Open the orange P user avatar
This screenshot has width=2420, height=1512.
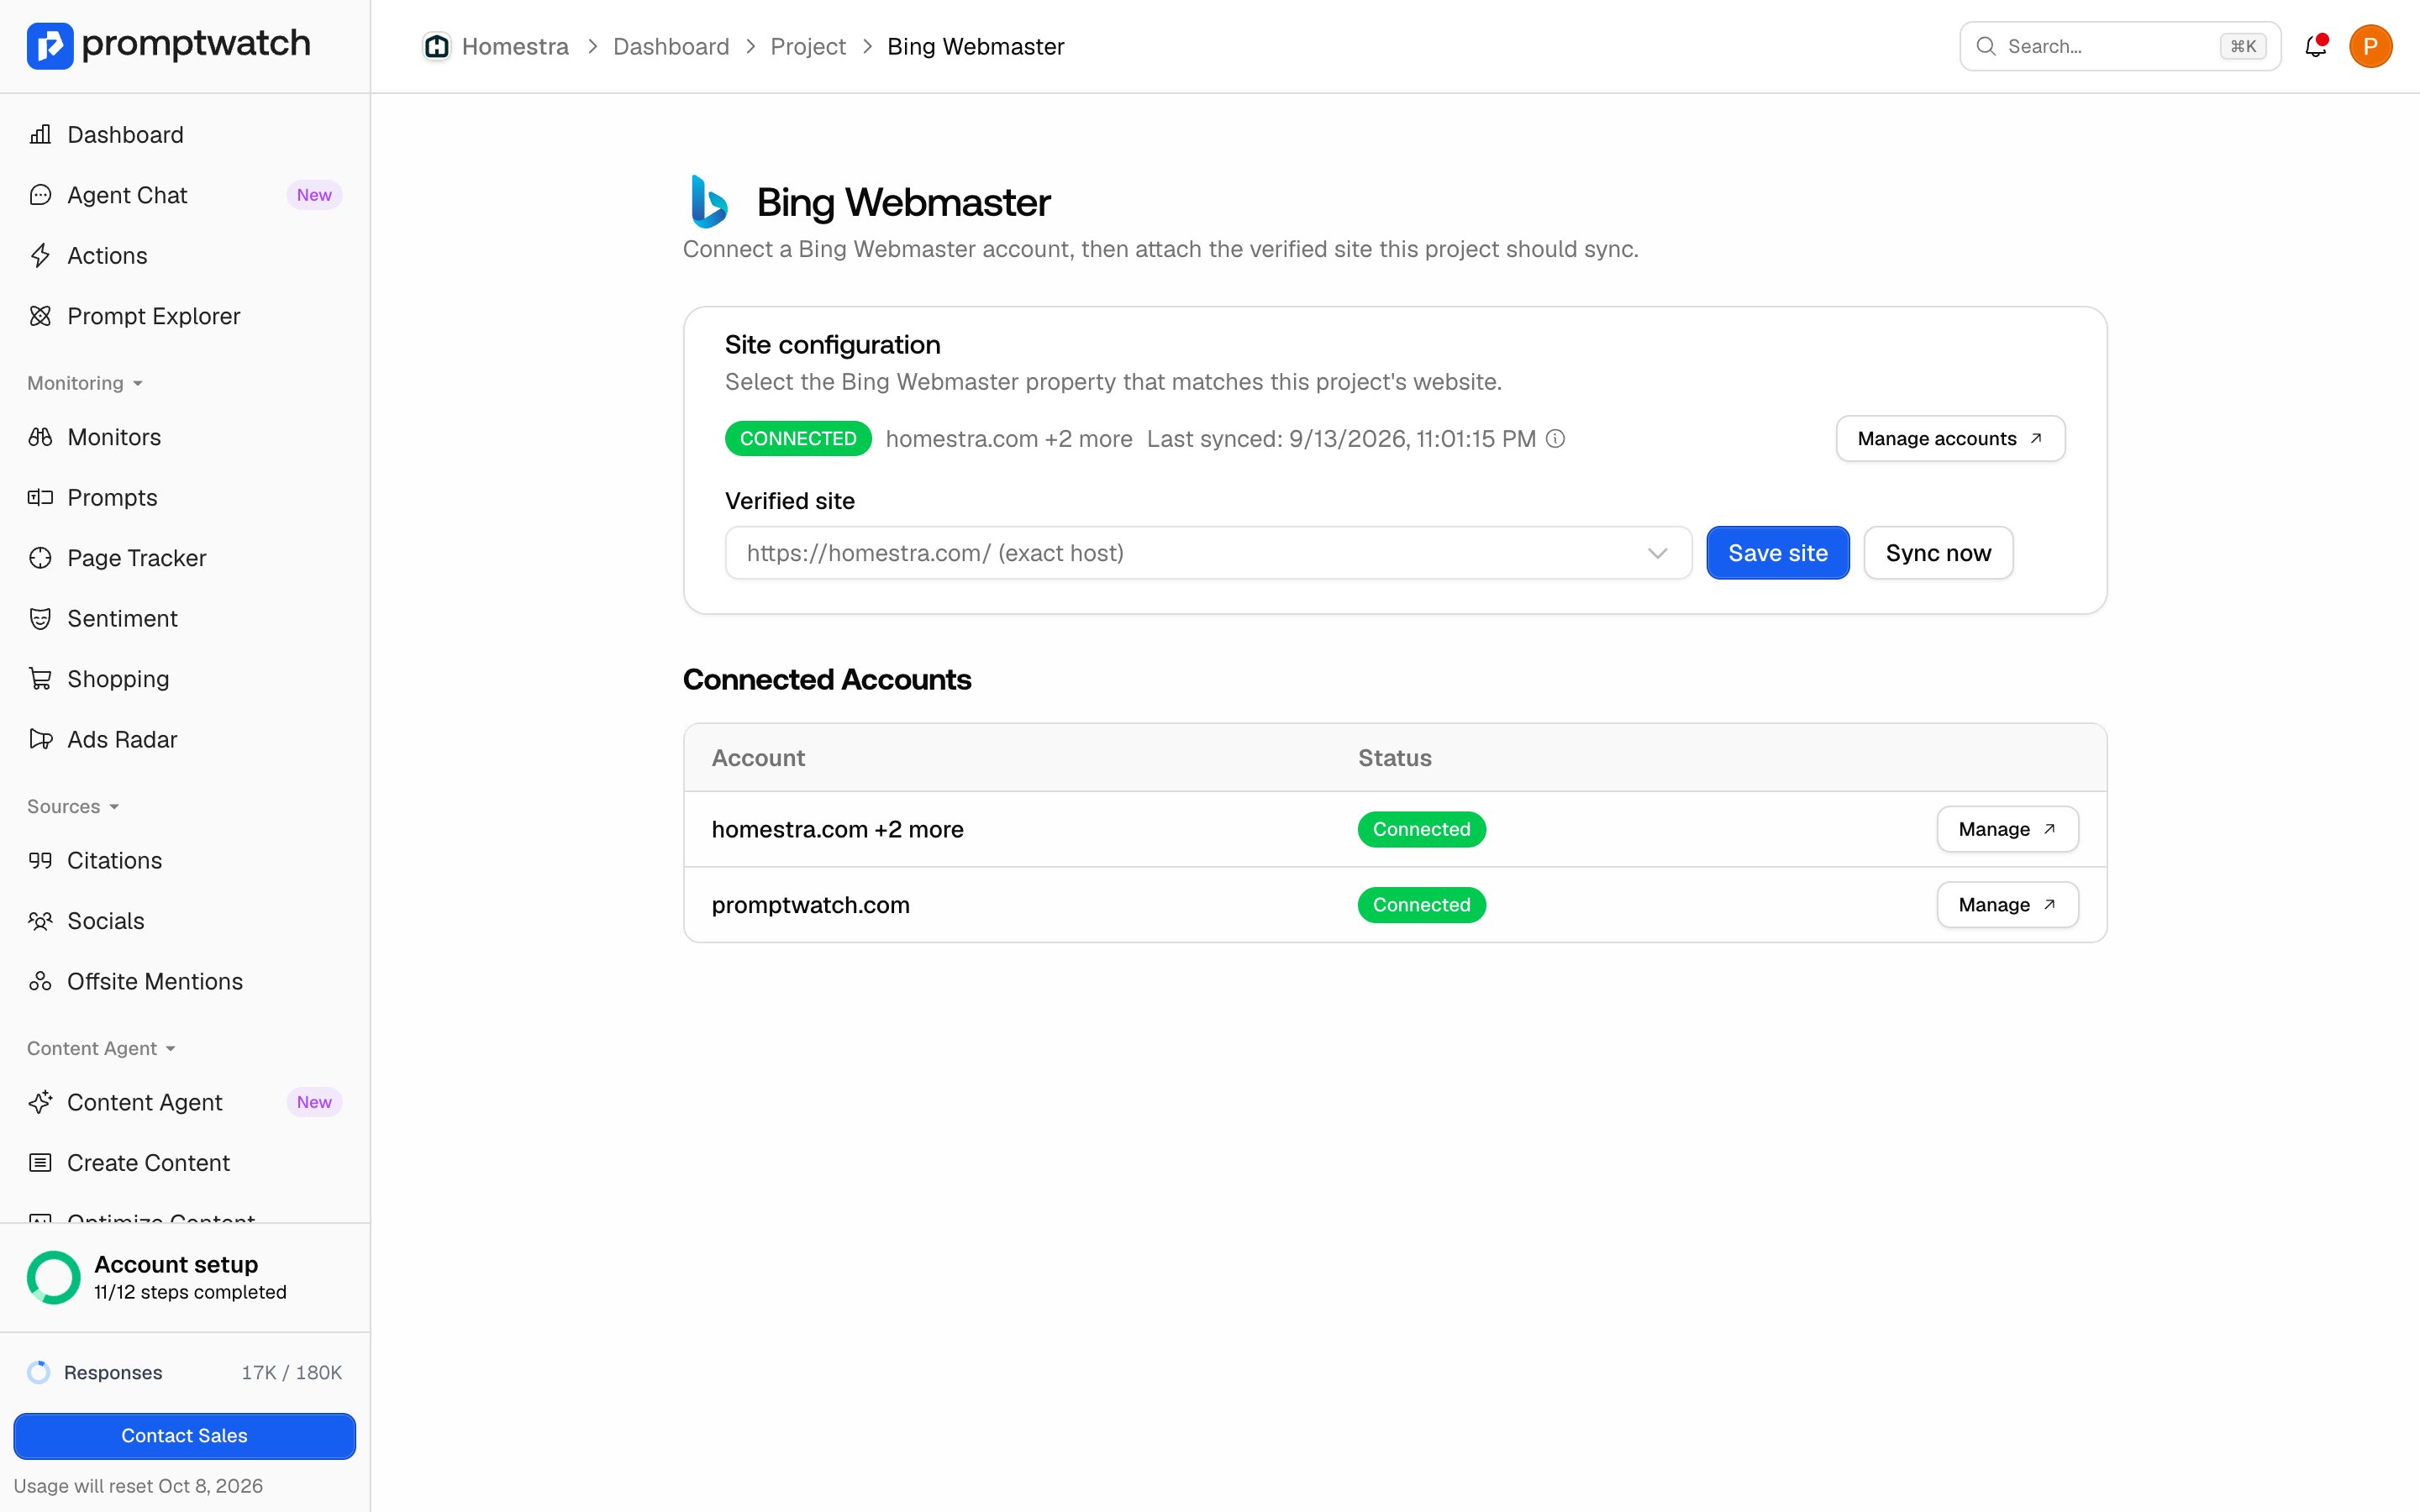click(x=2371, y=46)
